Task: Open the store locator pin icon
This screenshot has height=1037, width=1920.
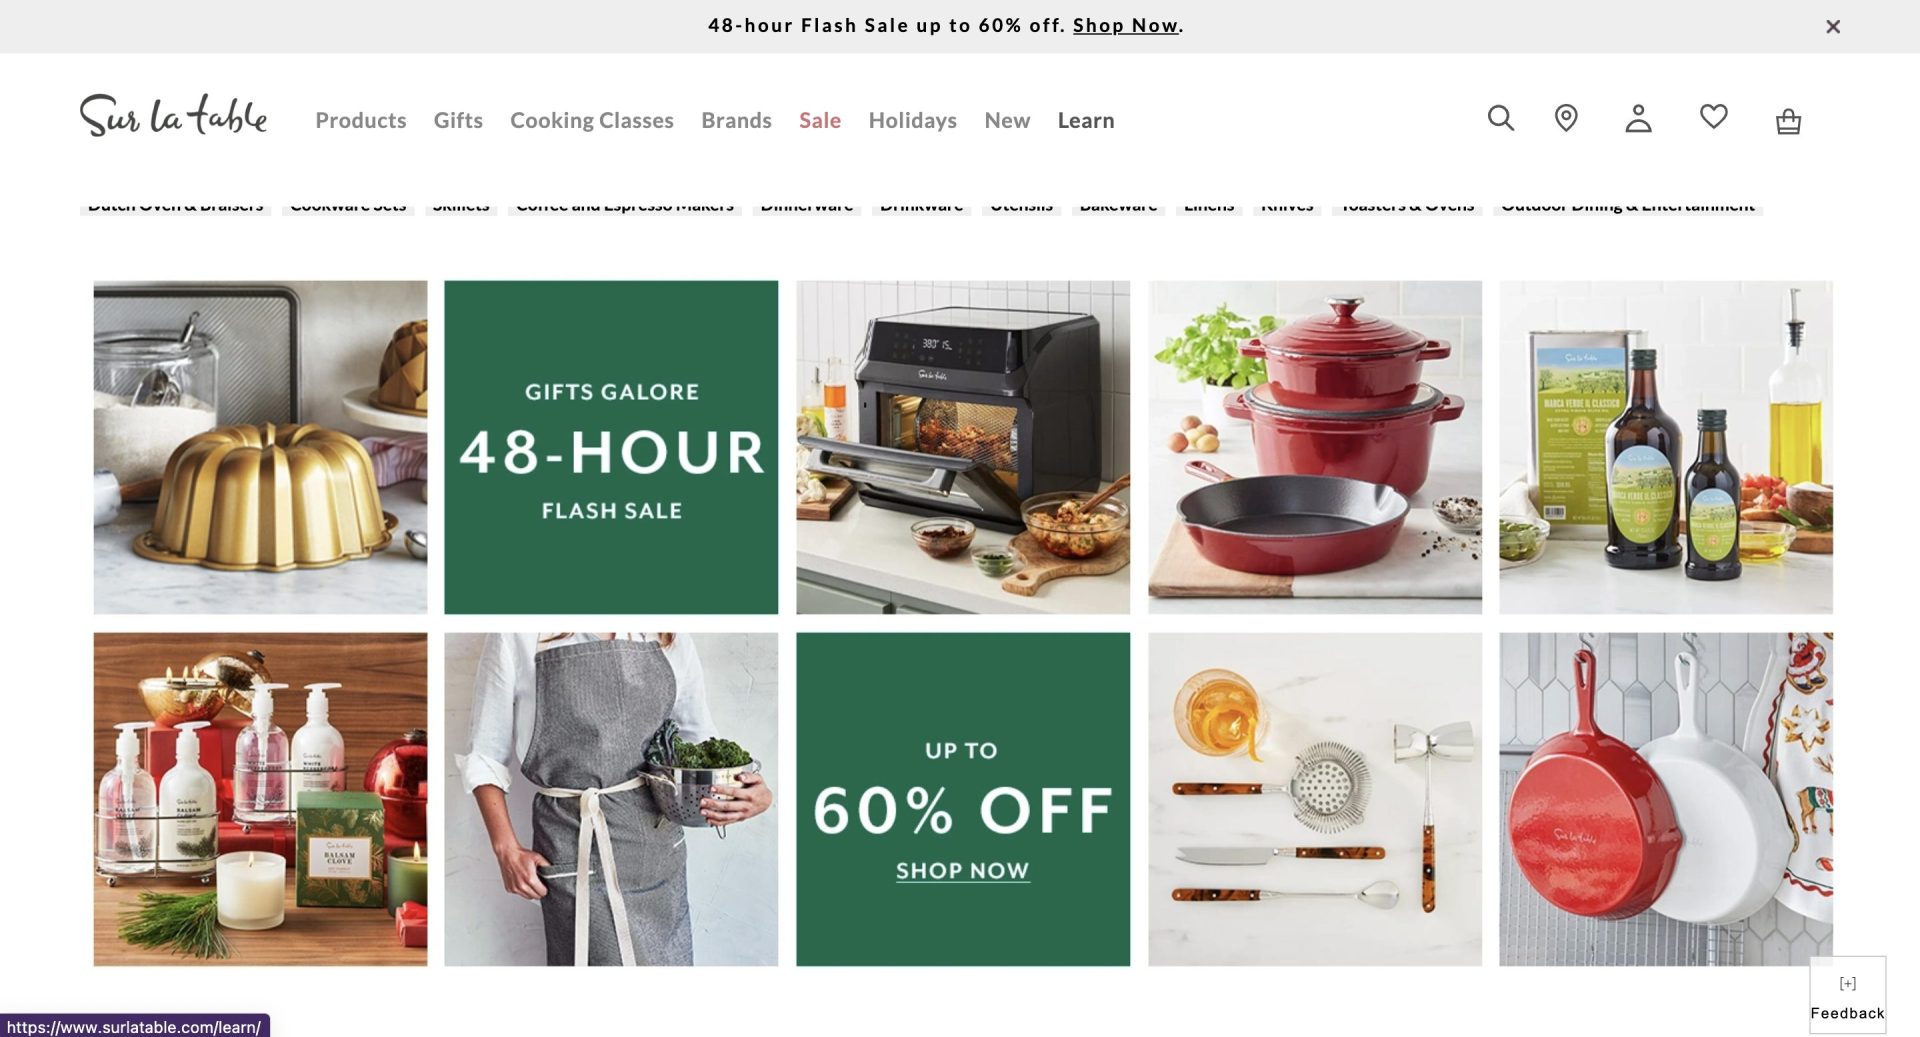Action: (1566, 118)
